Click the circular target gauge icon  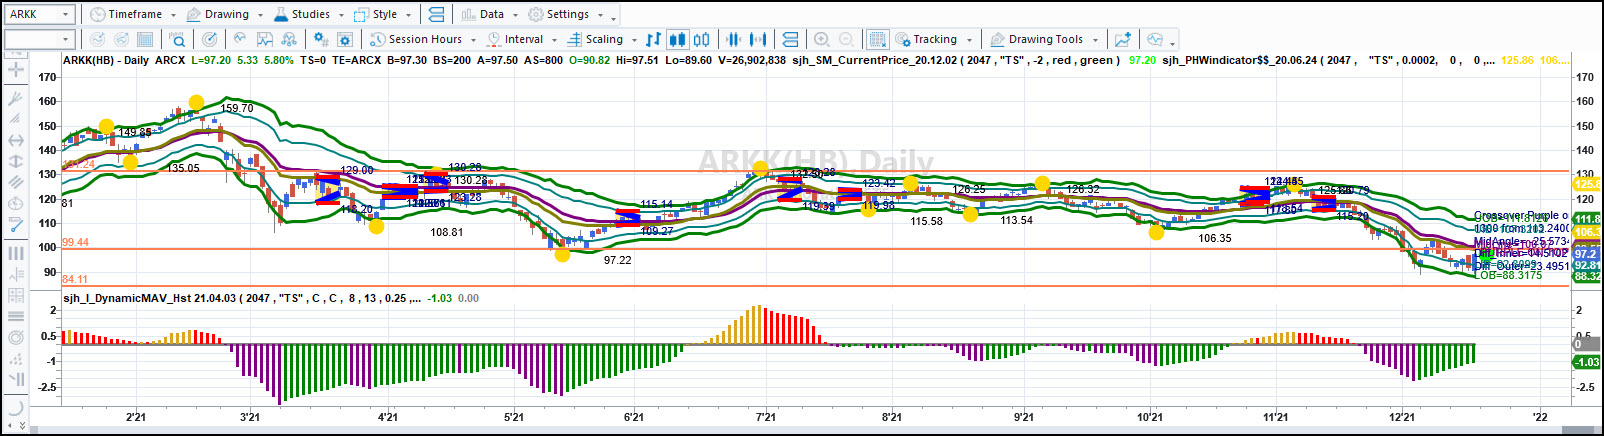[x=209, y=39]
